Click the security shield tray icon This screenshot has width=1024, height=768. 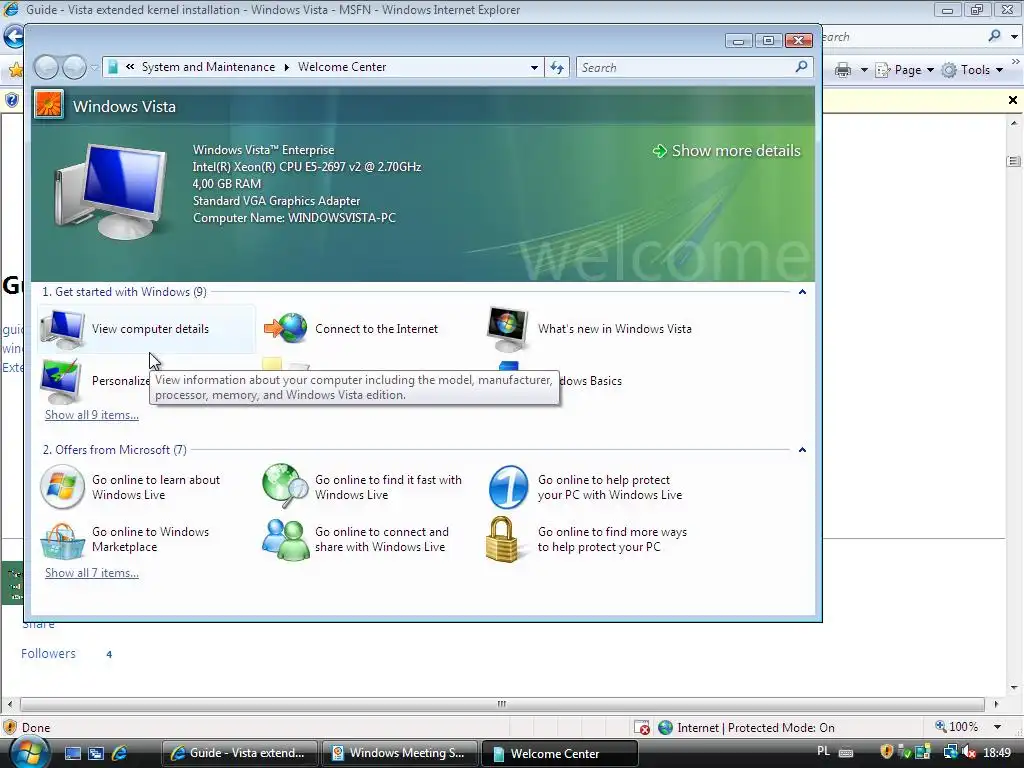[x=886, y=752]
